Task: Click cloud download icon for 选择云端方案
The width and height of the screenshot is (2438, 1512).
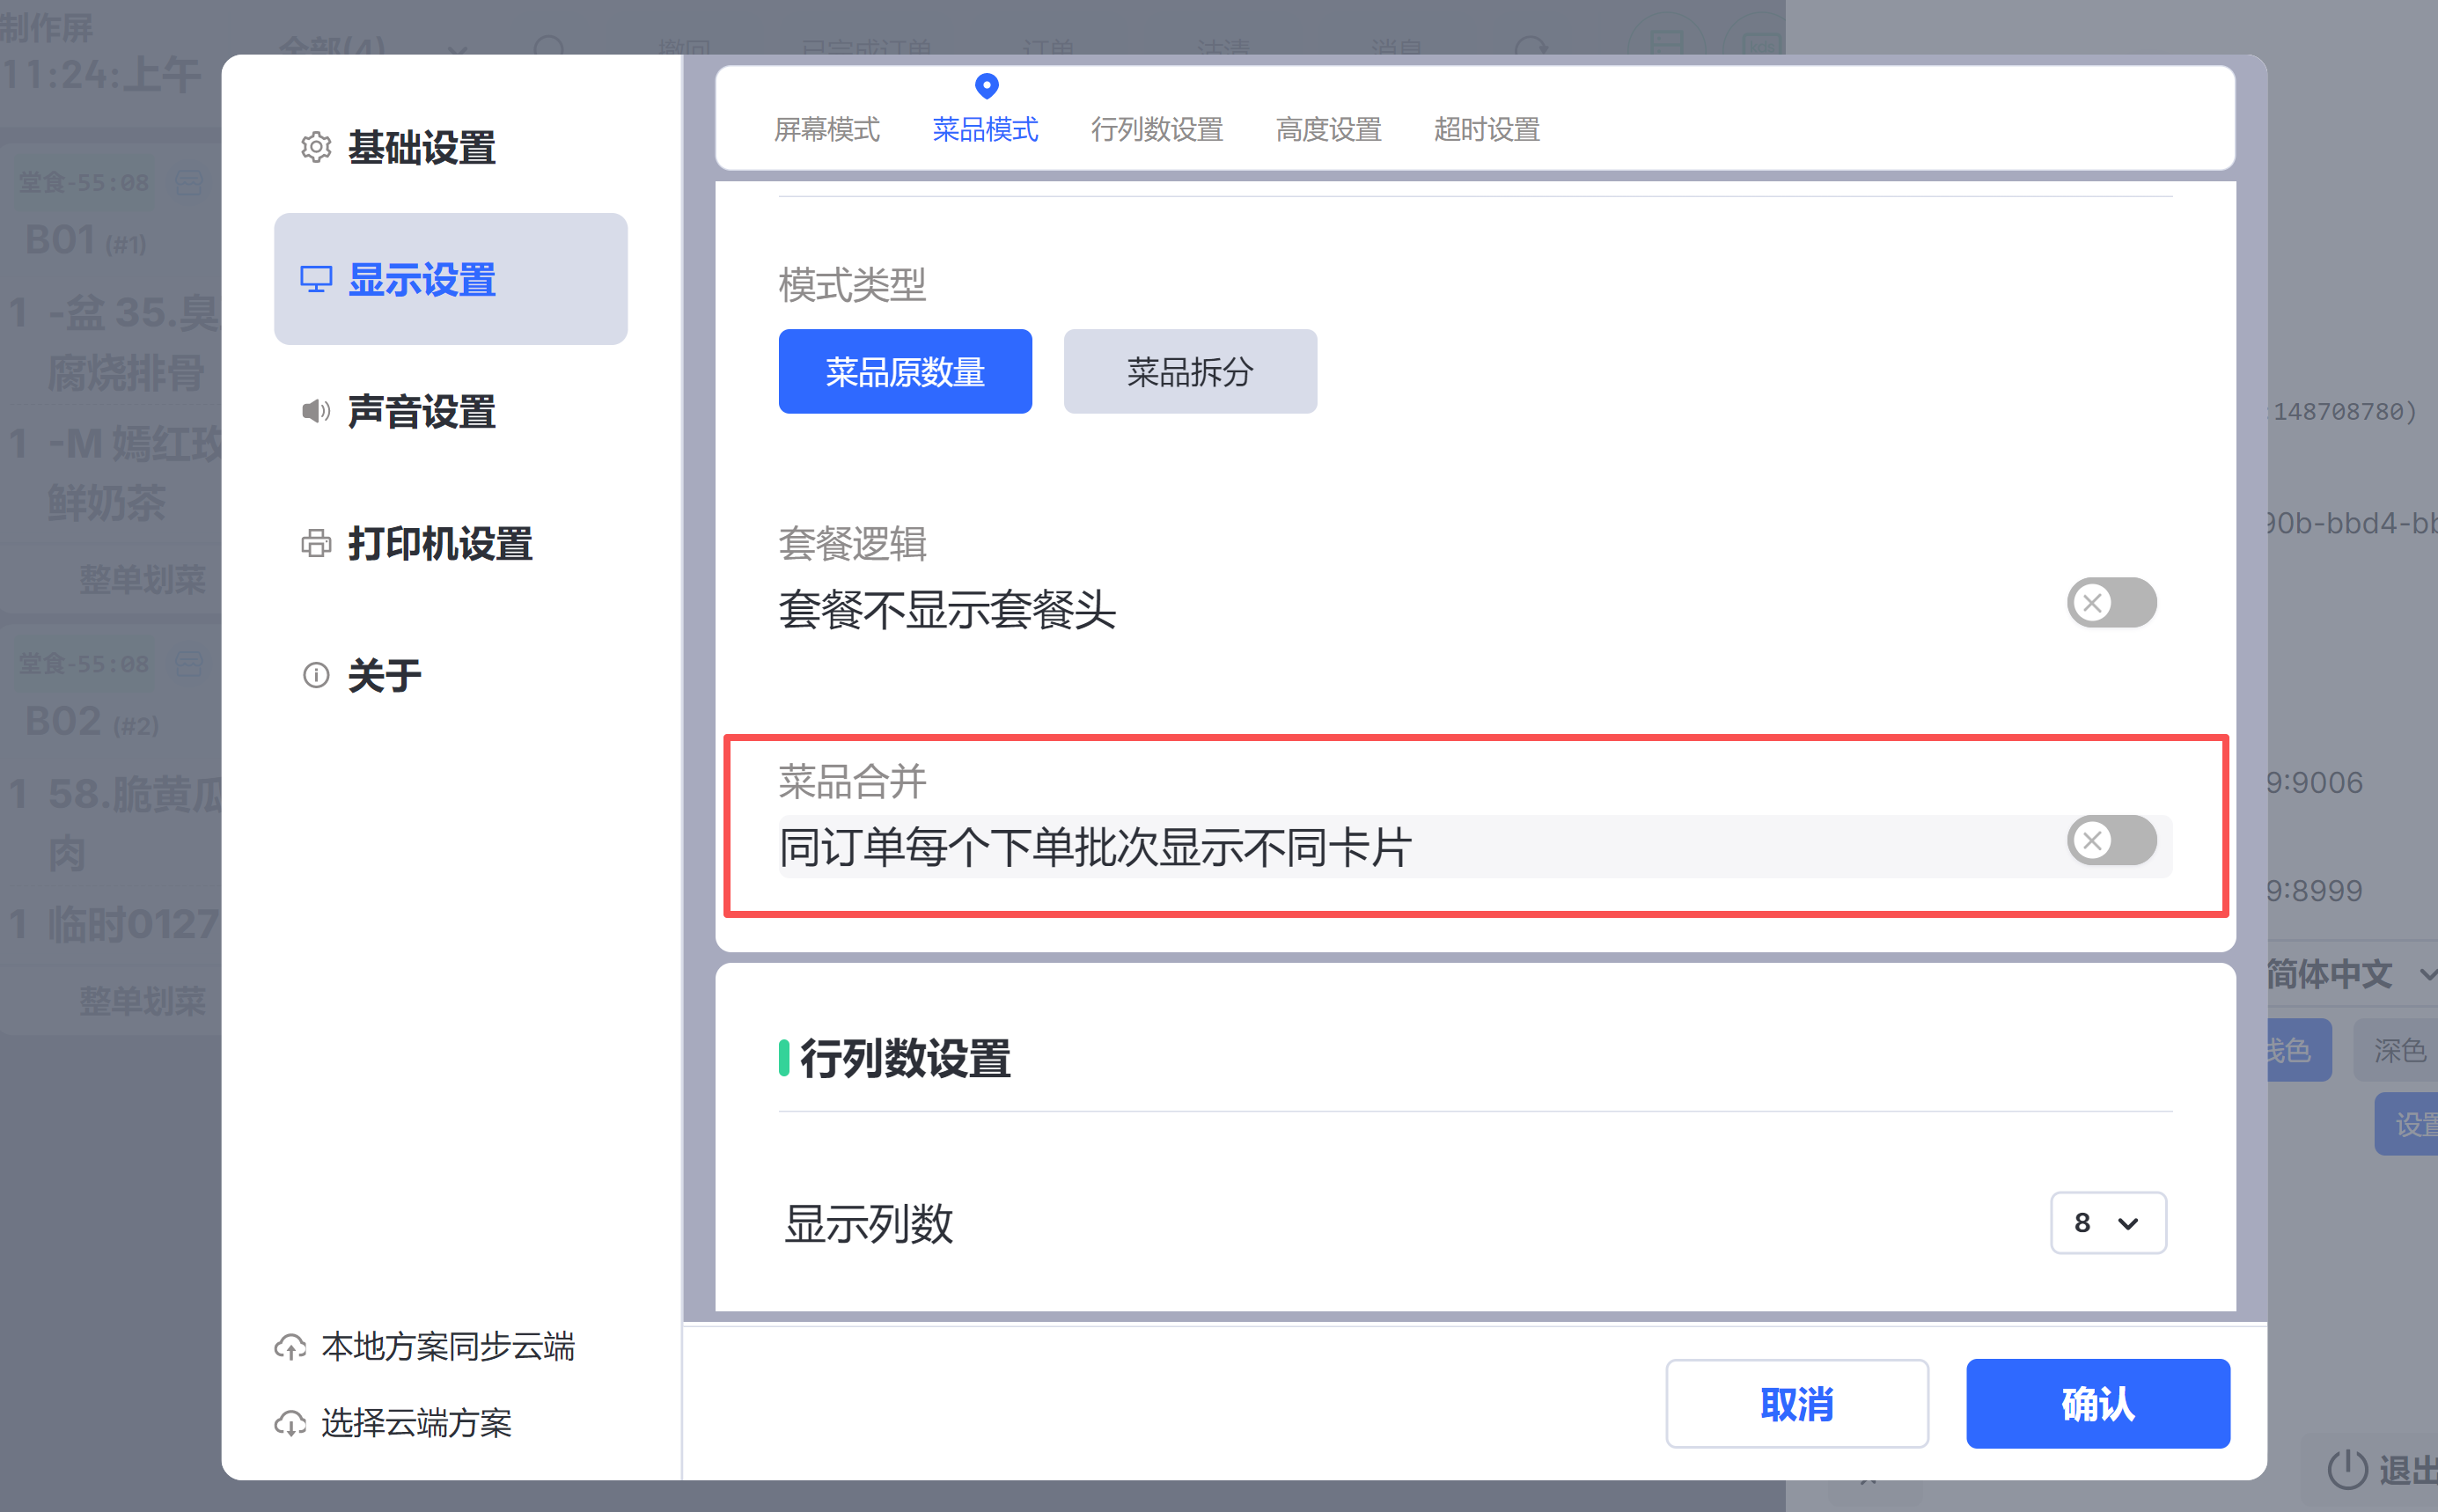Action: (x=290, y=1422)
